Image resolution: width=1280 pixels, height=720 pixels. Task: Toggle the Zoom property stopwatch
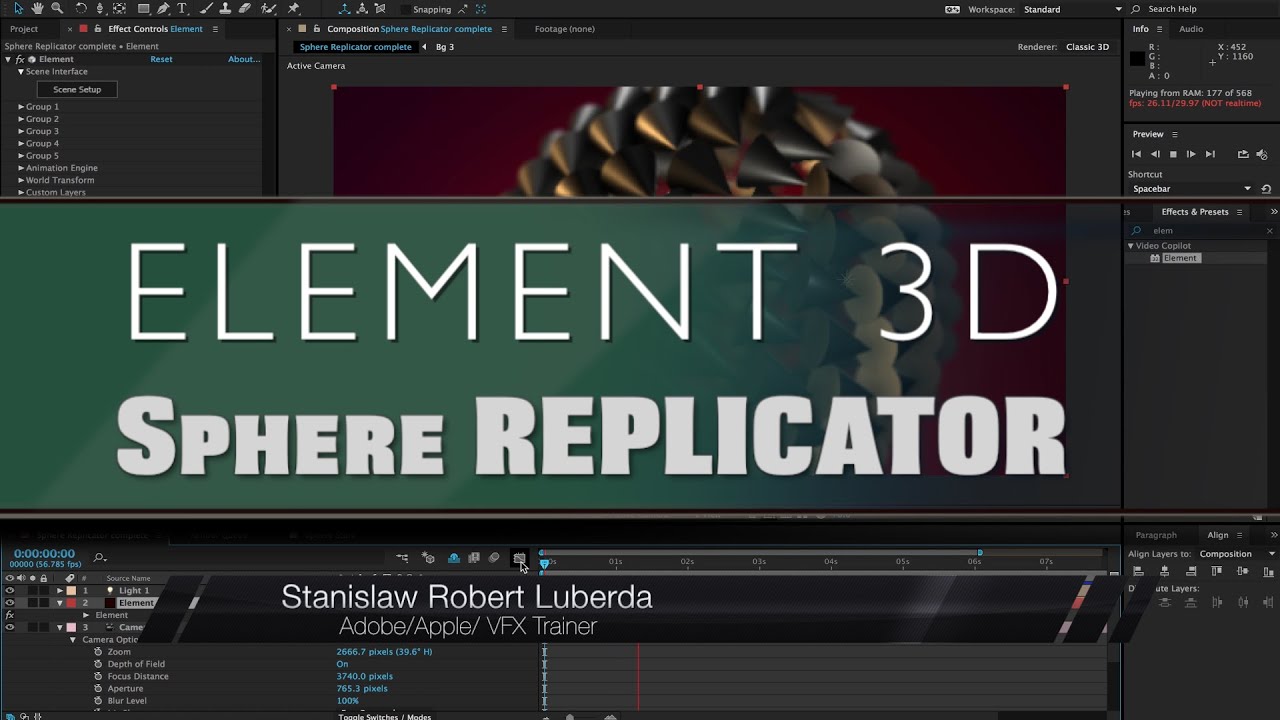click(x=98, y=652)
